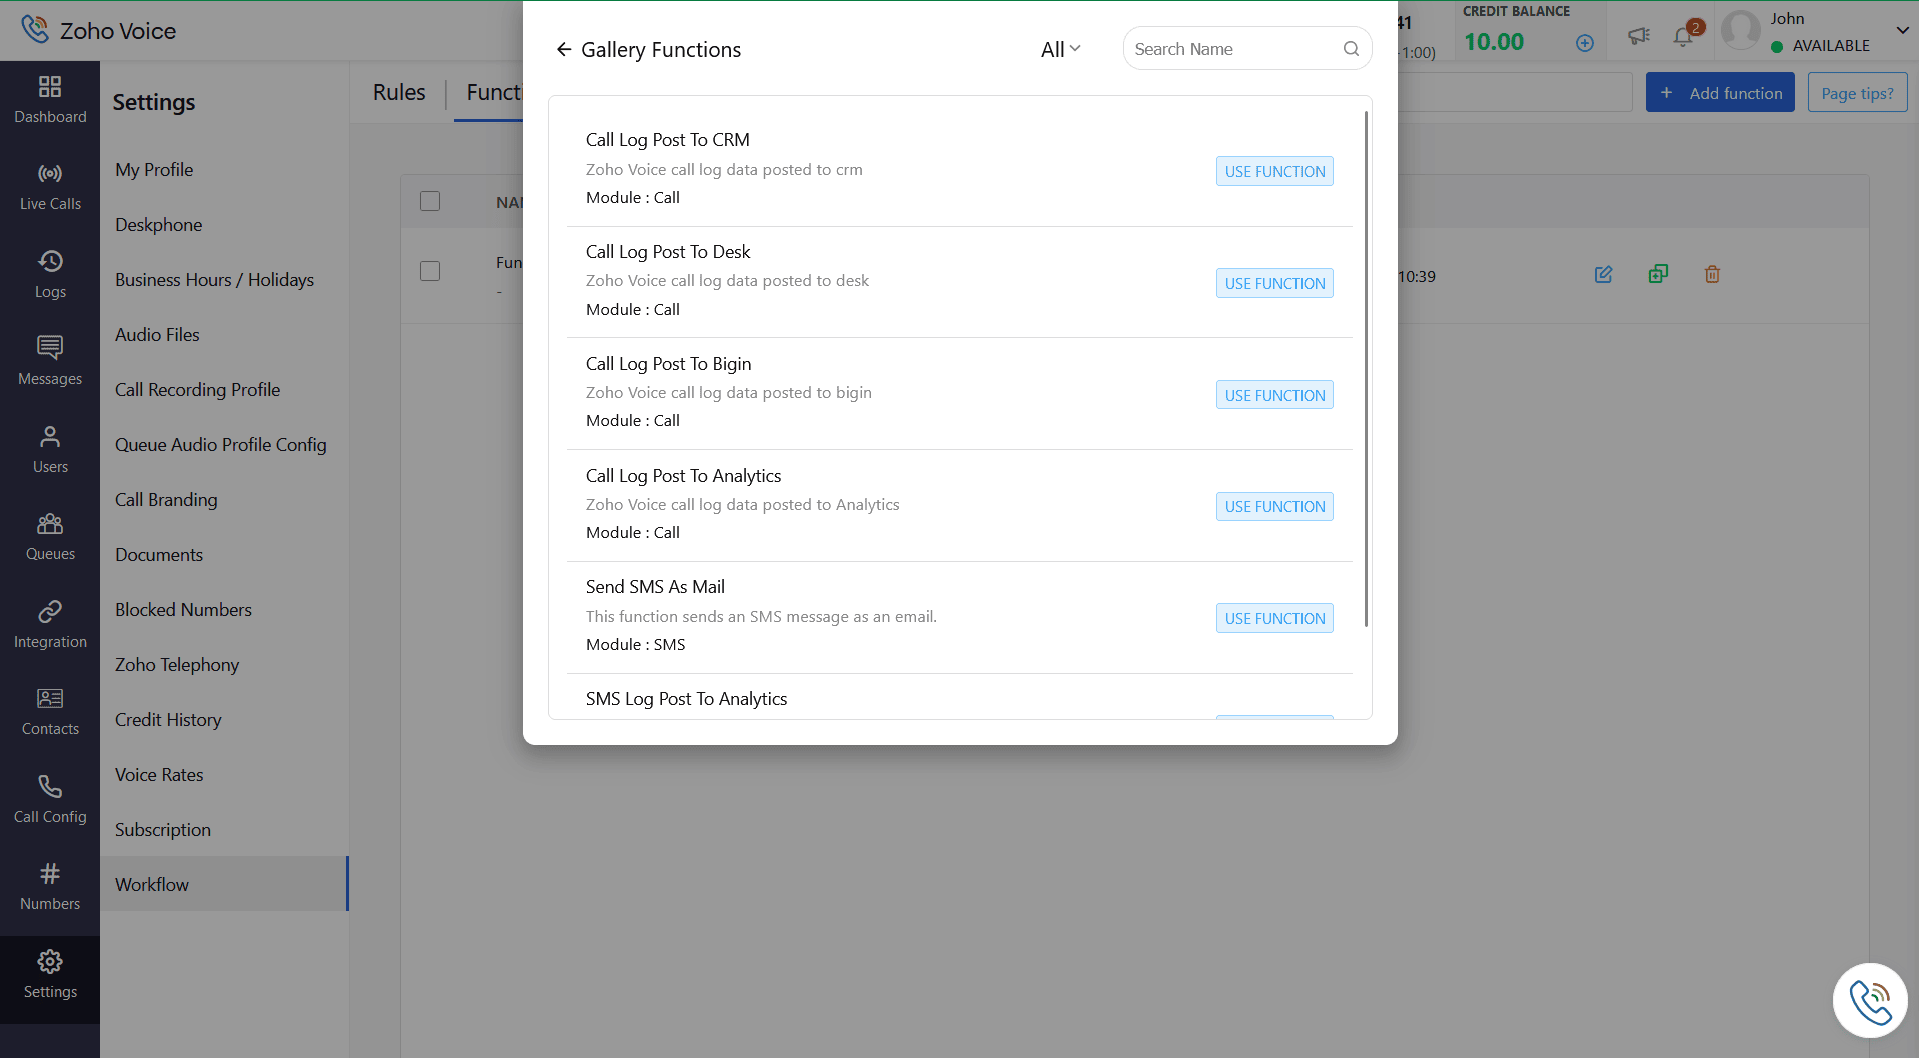
Task: Toggle the select-all header checkbox
Action: tap(430, 201)
